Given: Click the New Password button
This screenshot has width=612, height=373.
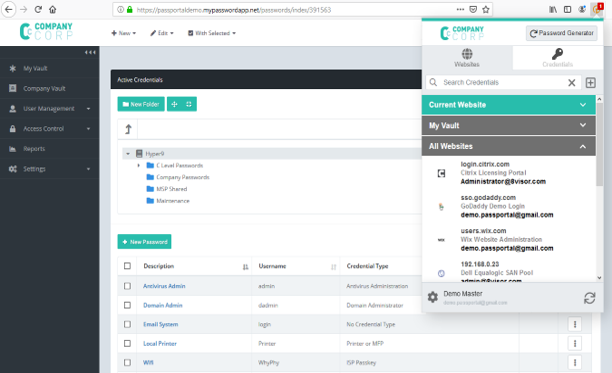Looking at the screenshot, I should (144, 242).
